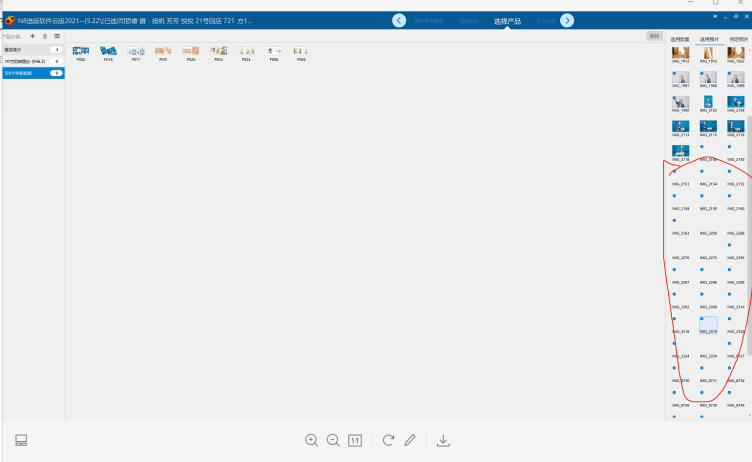Viewport: 752px width, 462px height.
Task: Select the P024 product template thumbnail
Action: coord(246,53)
